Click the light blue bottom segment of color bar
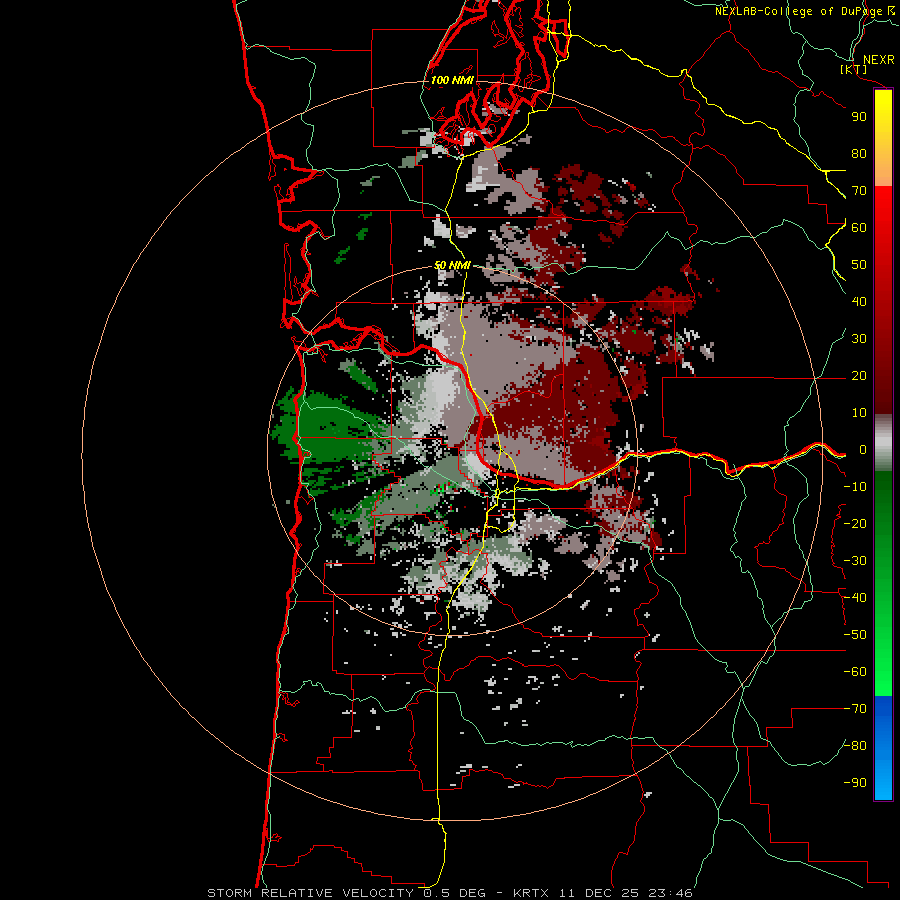 883,781
